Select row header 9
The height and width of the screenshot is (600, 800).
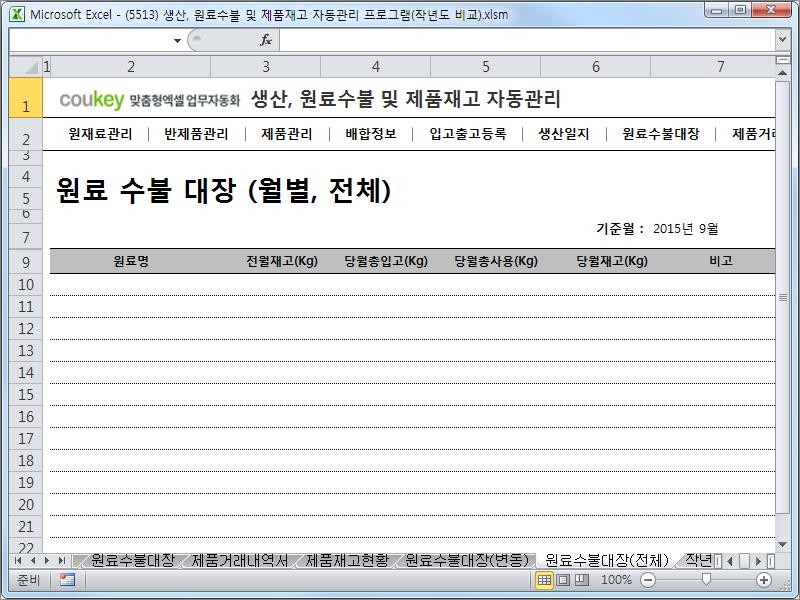[x=26, y=262]
